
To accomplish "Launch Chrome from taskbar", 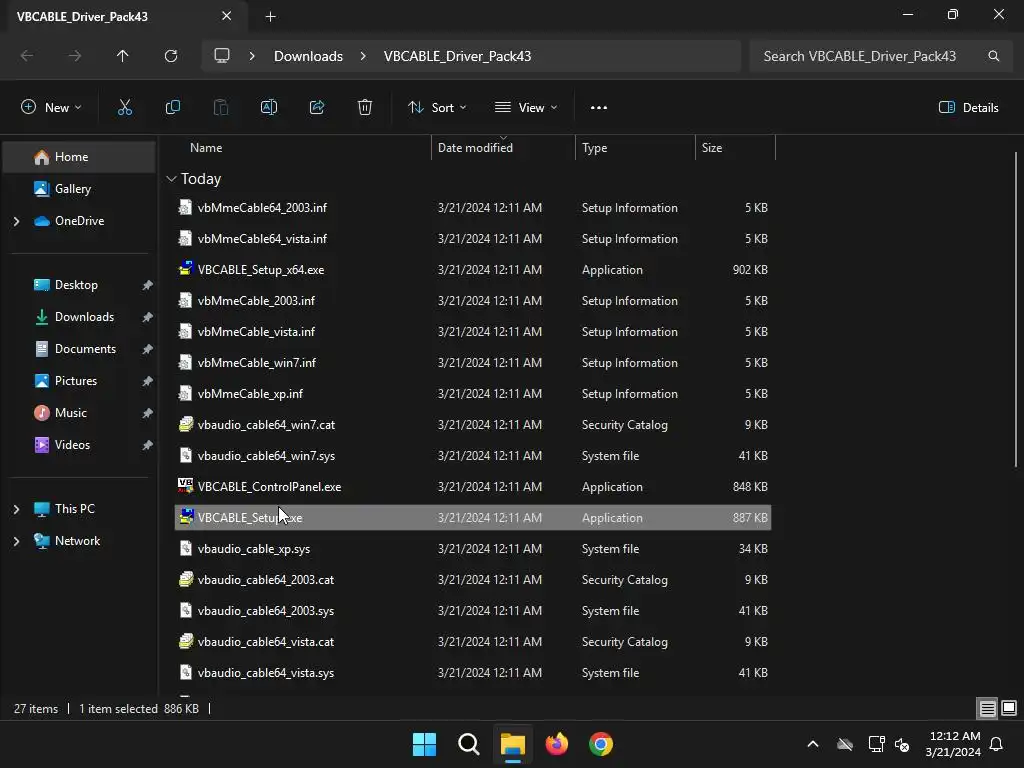I will point(601,744).
